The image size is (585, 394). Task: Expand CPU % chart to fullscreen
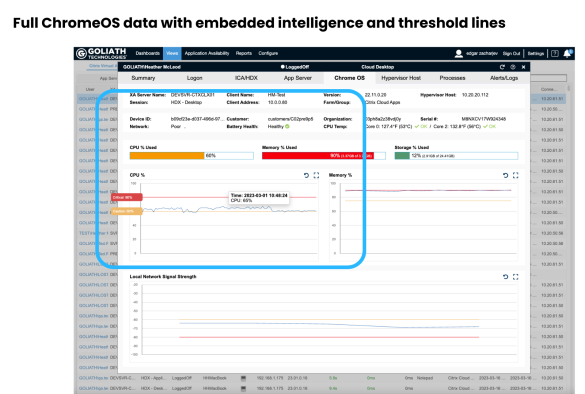[x=316, y=175]
